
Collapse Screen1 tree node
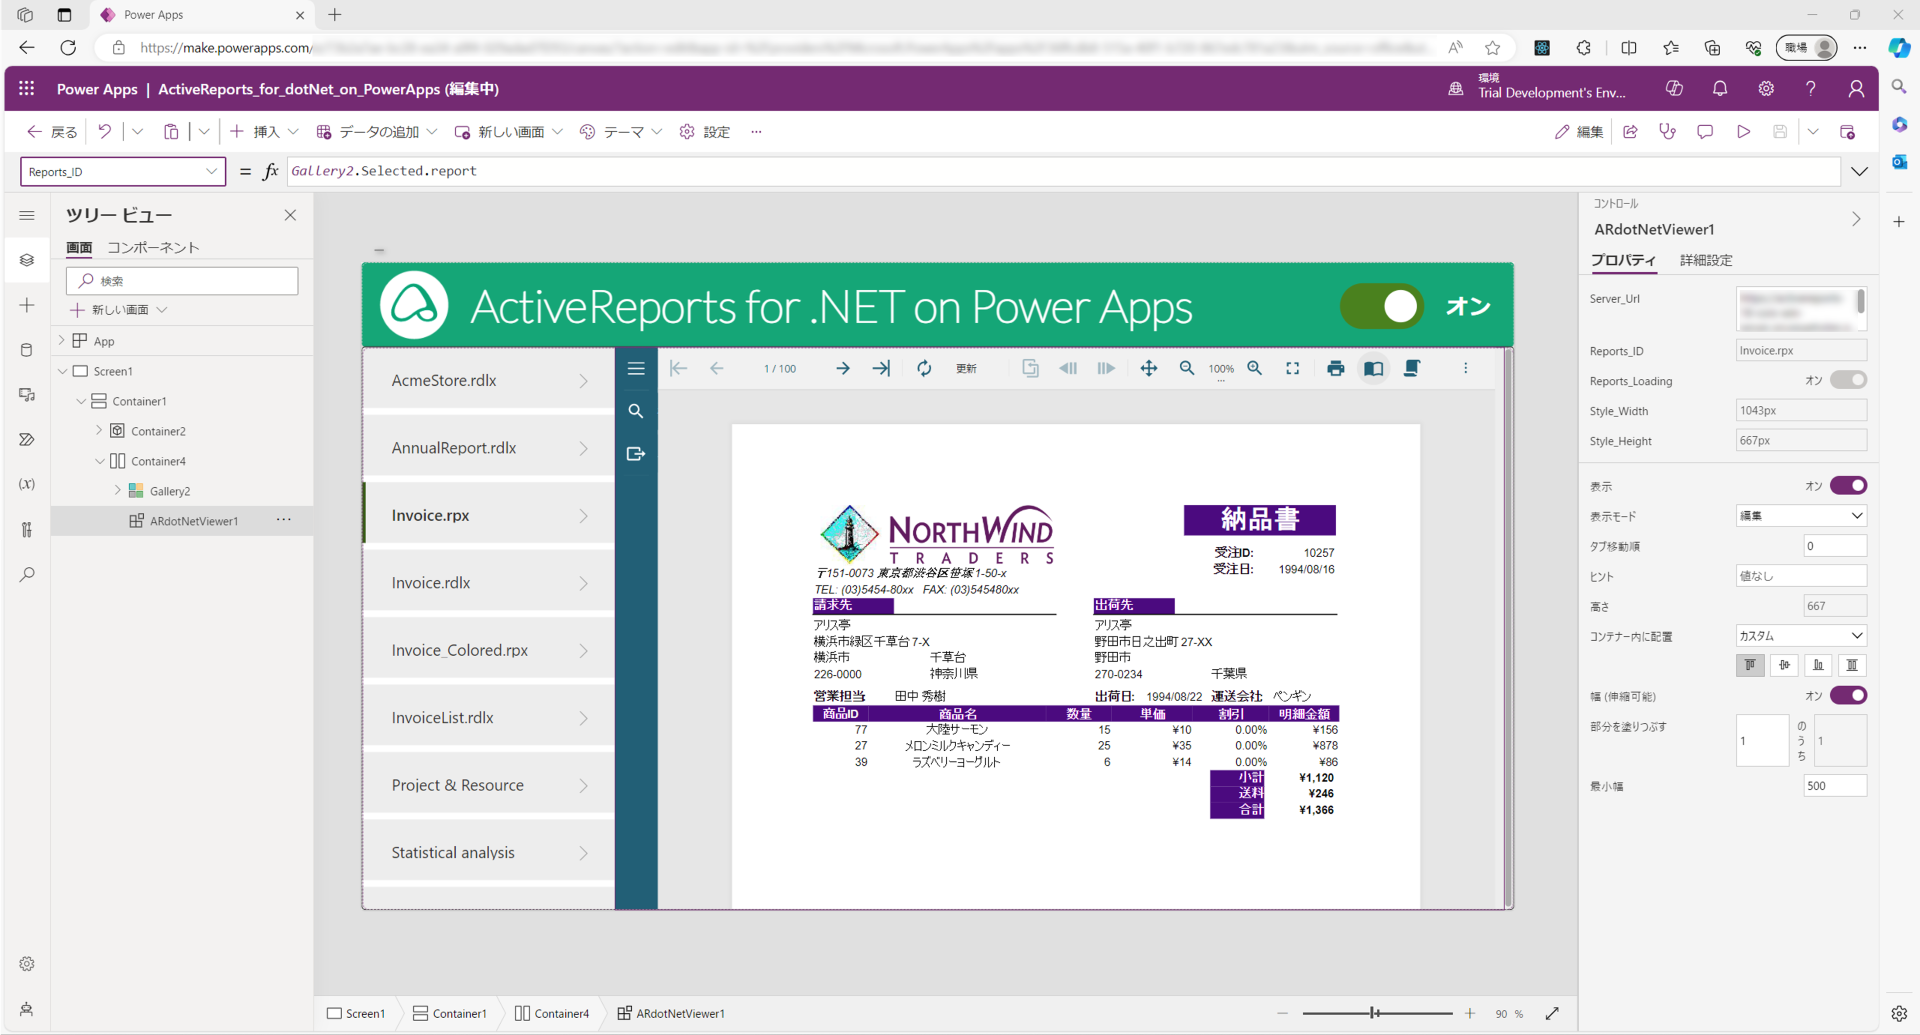pos(62,371)
